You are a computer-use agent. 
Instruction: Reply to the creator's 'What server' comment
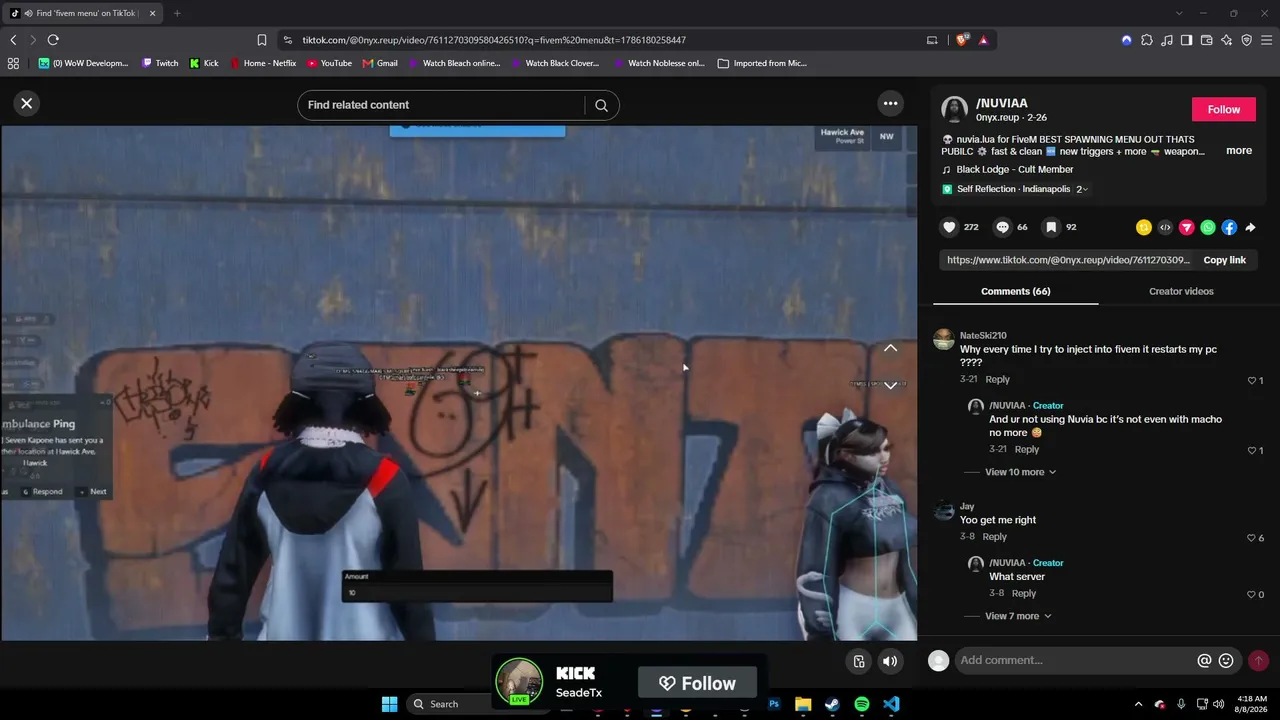pyautogui.click(x=1023, y=594)
